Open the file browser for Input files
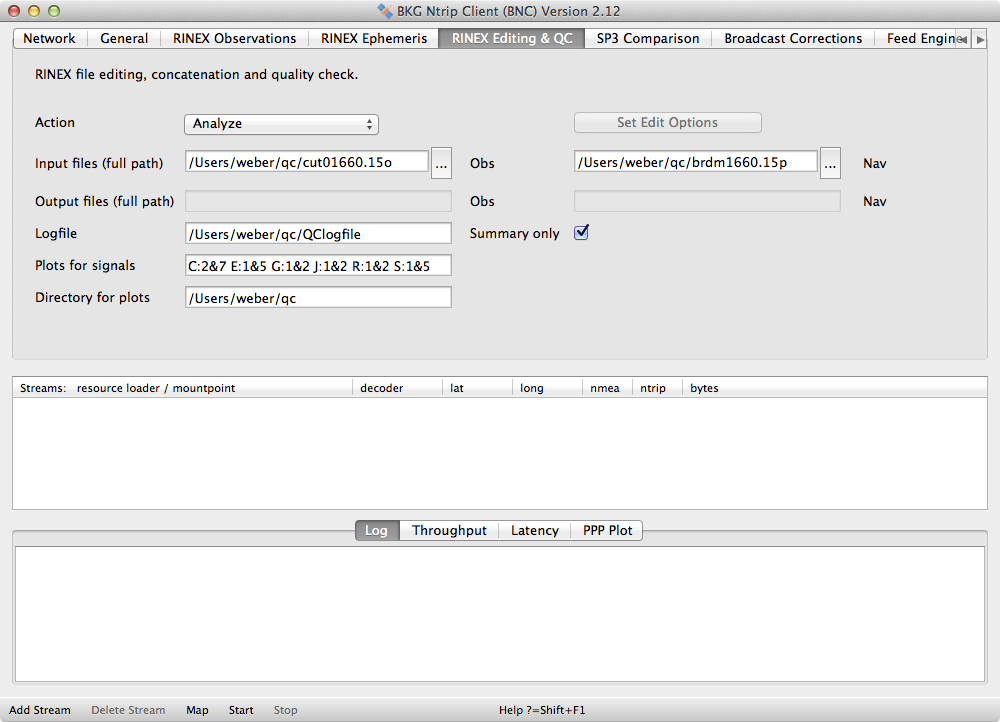 [441, 163]
